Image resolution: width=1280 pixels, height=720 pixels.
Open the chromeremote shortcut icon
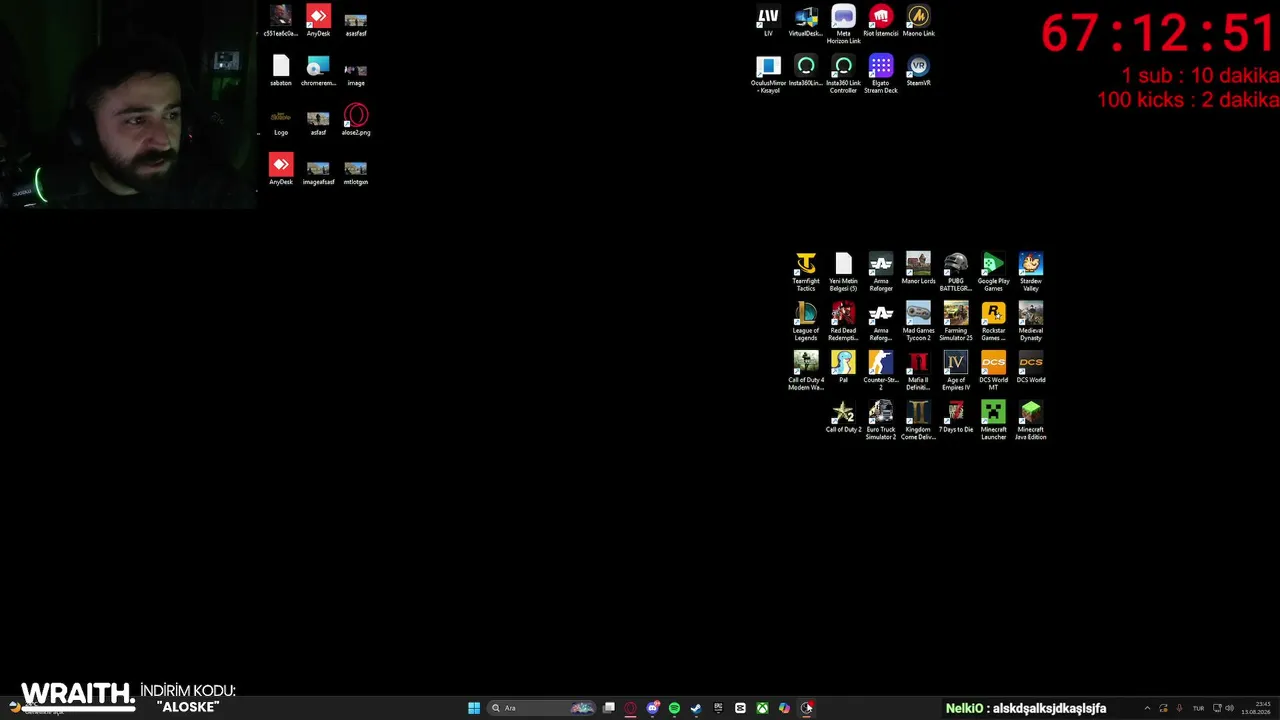click(x=318, y=71)
